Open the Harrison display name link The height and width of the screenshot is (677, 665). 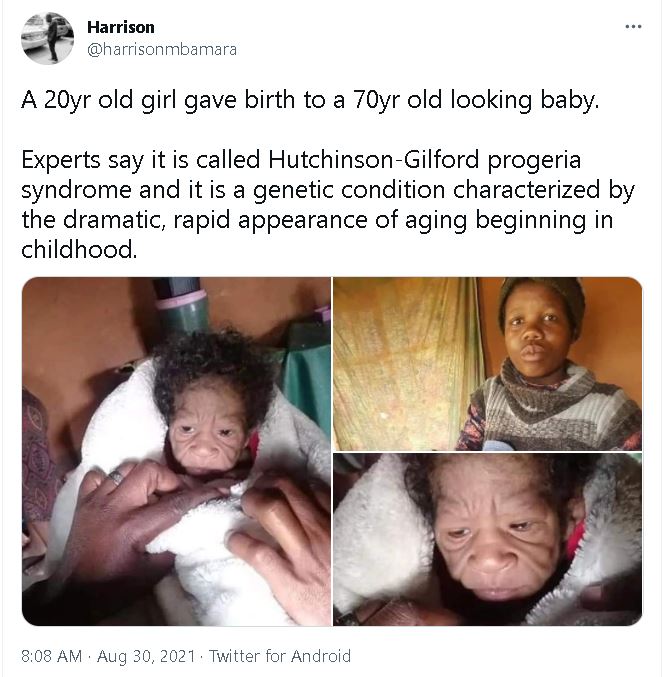click(x=120, y=27)
